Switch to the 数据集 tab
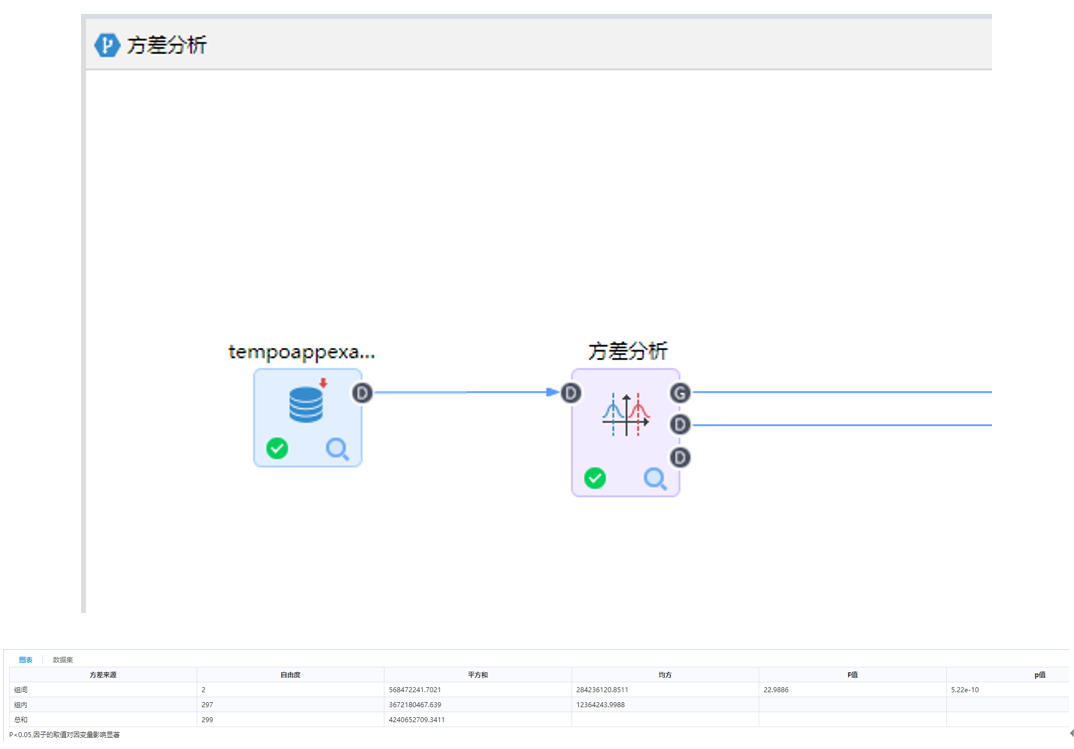Viewport: 1074px width, 749px height. coord(63,660)
